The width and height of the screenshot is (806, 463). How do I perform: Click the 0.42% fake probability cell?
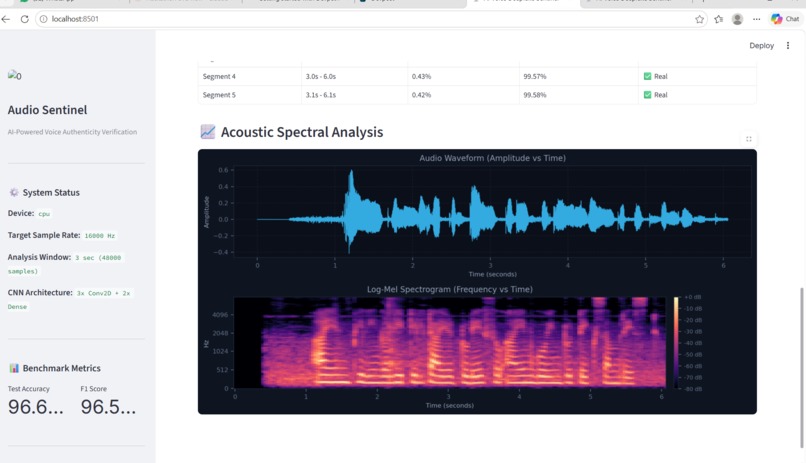point(421,95)
